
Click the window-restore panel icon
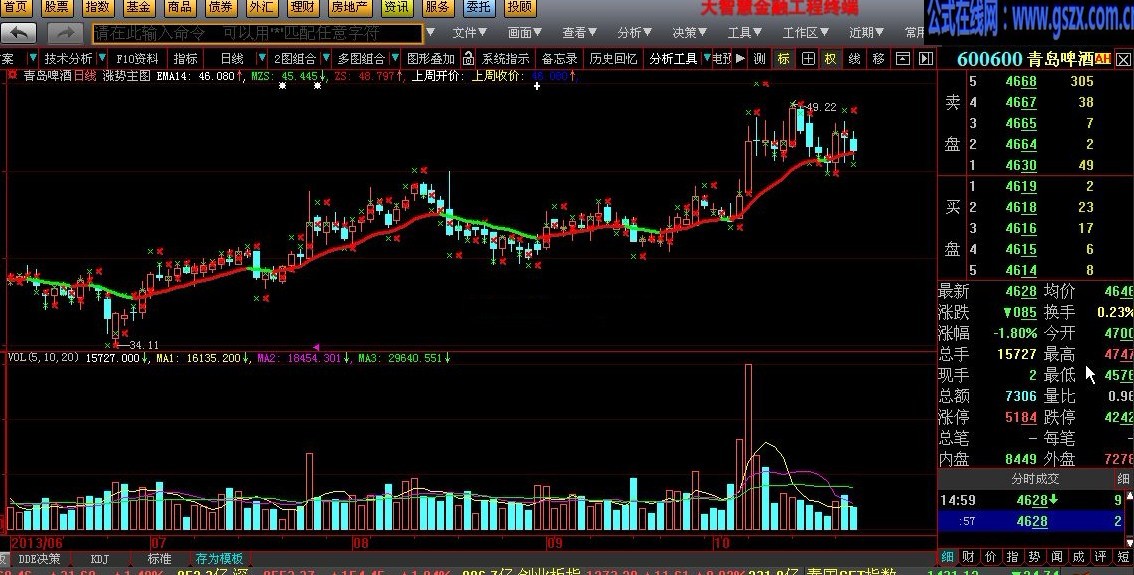[903, 59]
